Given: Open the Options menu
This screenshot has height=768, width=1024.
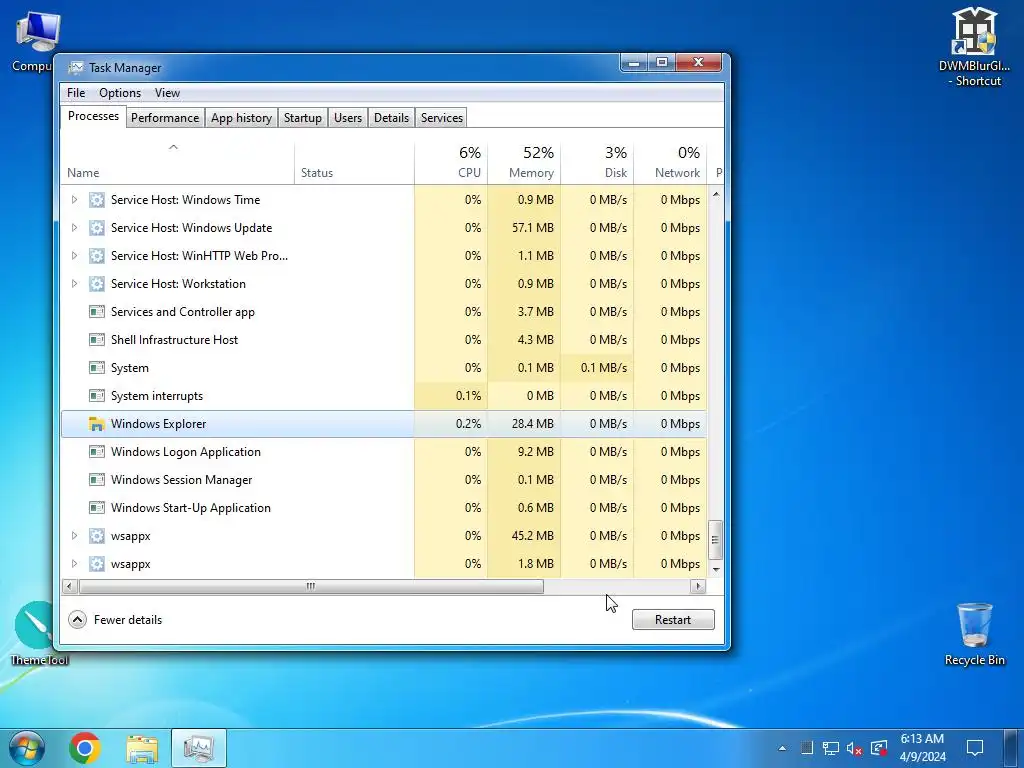Looking at the screenshot, I should coord(120,93).
